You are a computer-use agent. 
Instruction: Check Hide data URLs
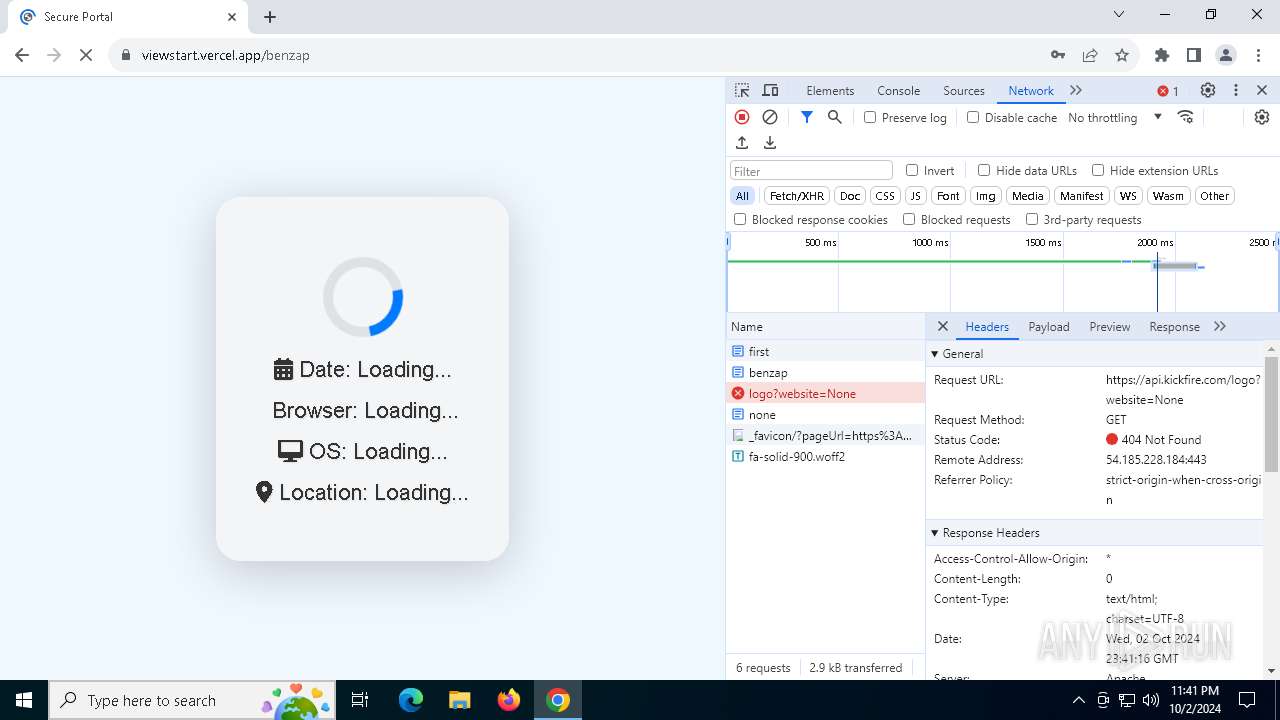984,170
